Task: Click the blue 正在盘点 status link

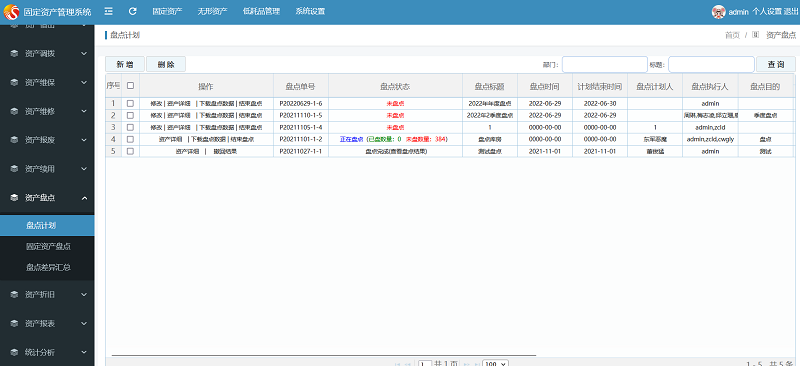Action: 351,139
